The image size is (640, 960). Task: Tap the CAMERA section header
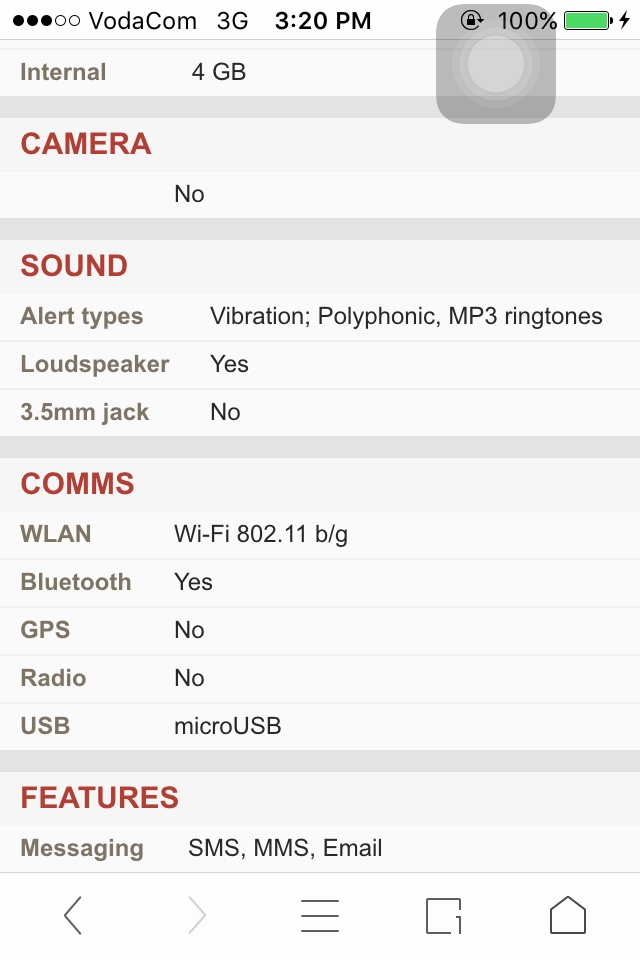tap(86, 144)
